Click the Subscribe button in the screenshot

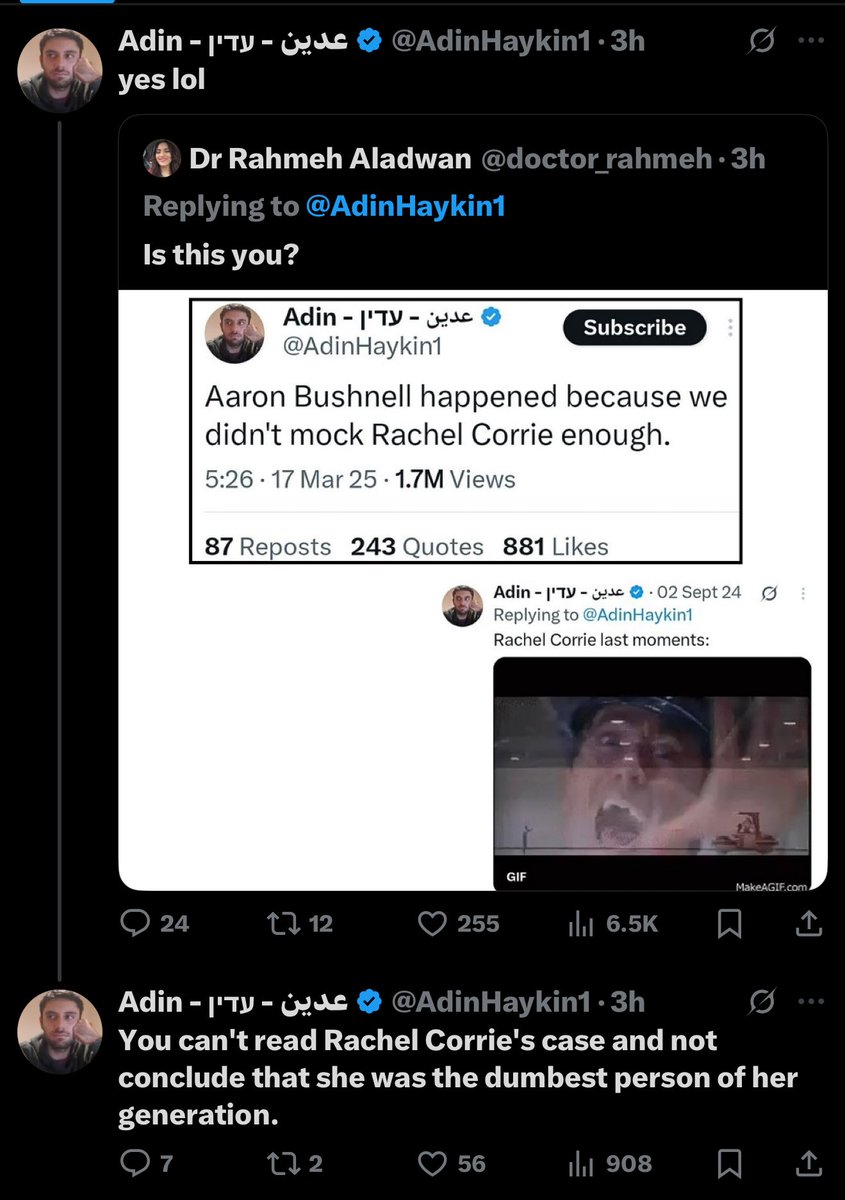click(x=634, y=327)
